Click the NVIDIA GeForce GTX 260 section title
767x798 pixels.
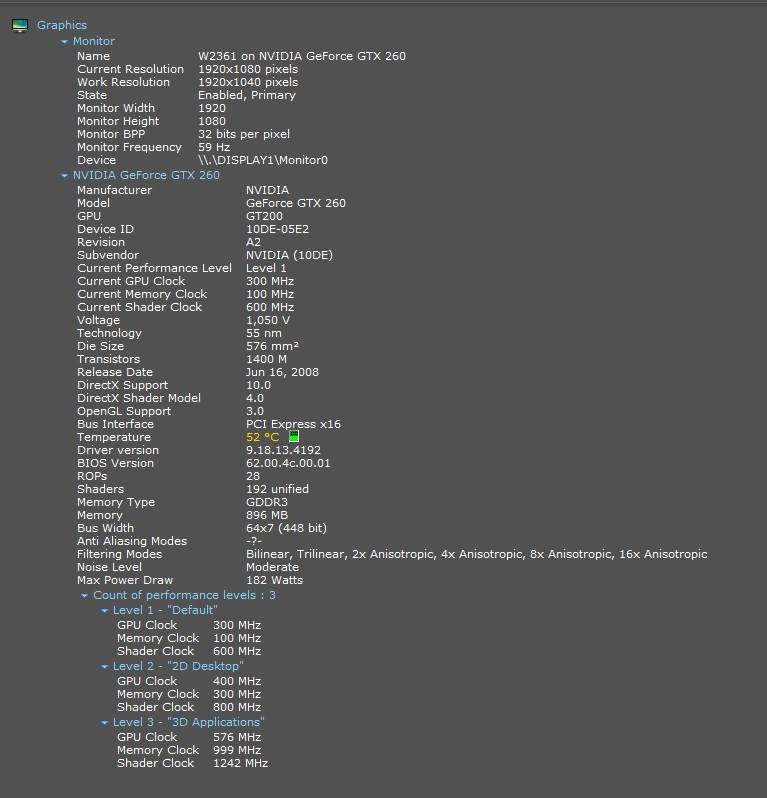click(x=146, y=175)
